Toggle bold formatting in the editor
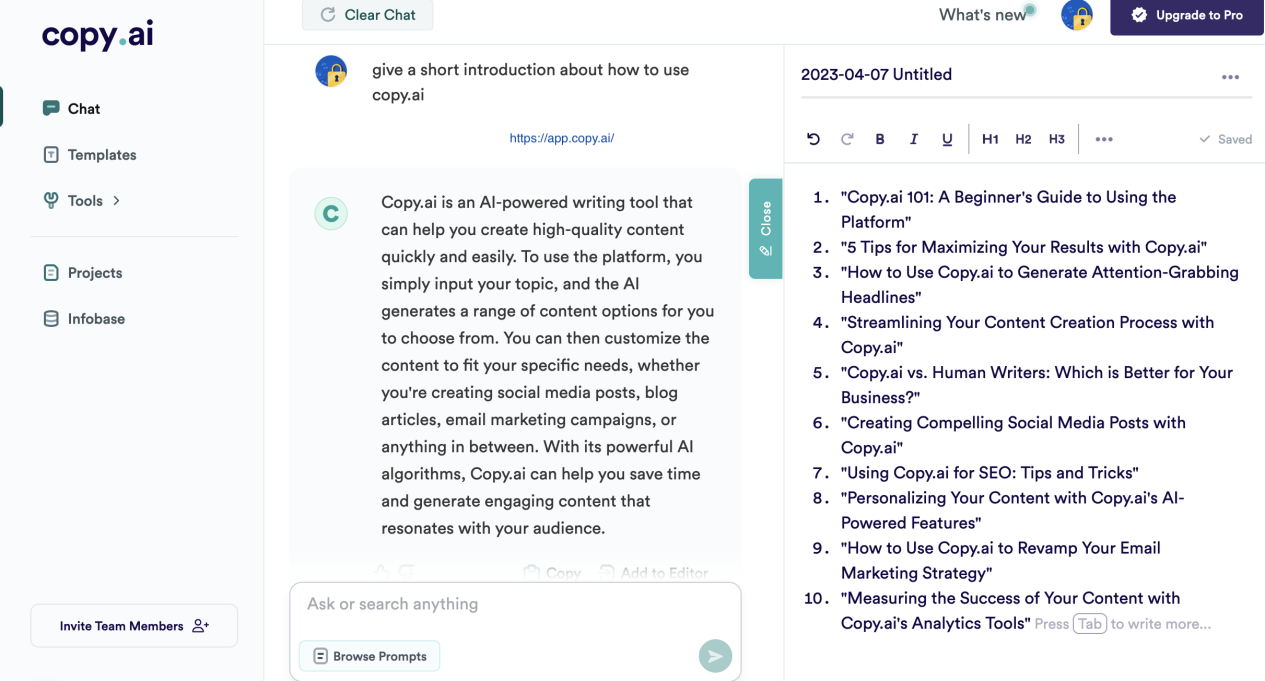Viewport: 1265px width, 681px height. coord(880,139)
